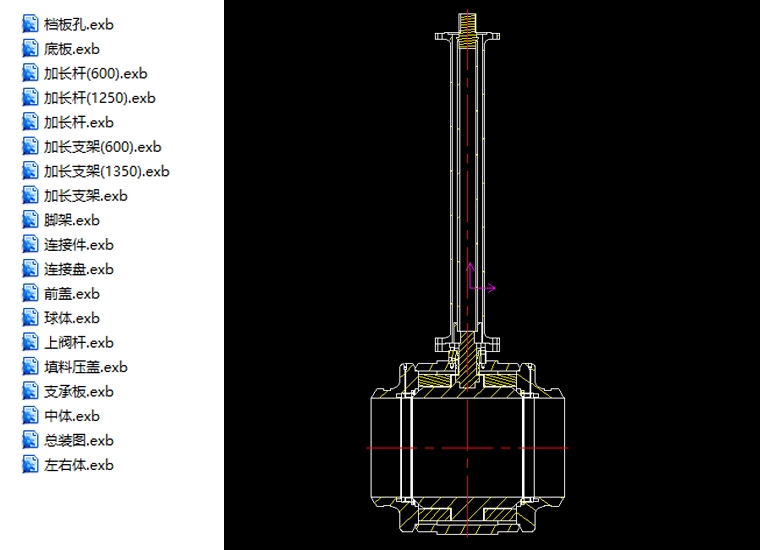
Task: Click the icon beside 左右体.exb
Action: coord(30,465)
